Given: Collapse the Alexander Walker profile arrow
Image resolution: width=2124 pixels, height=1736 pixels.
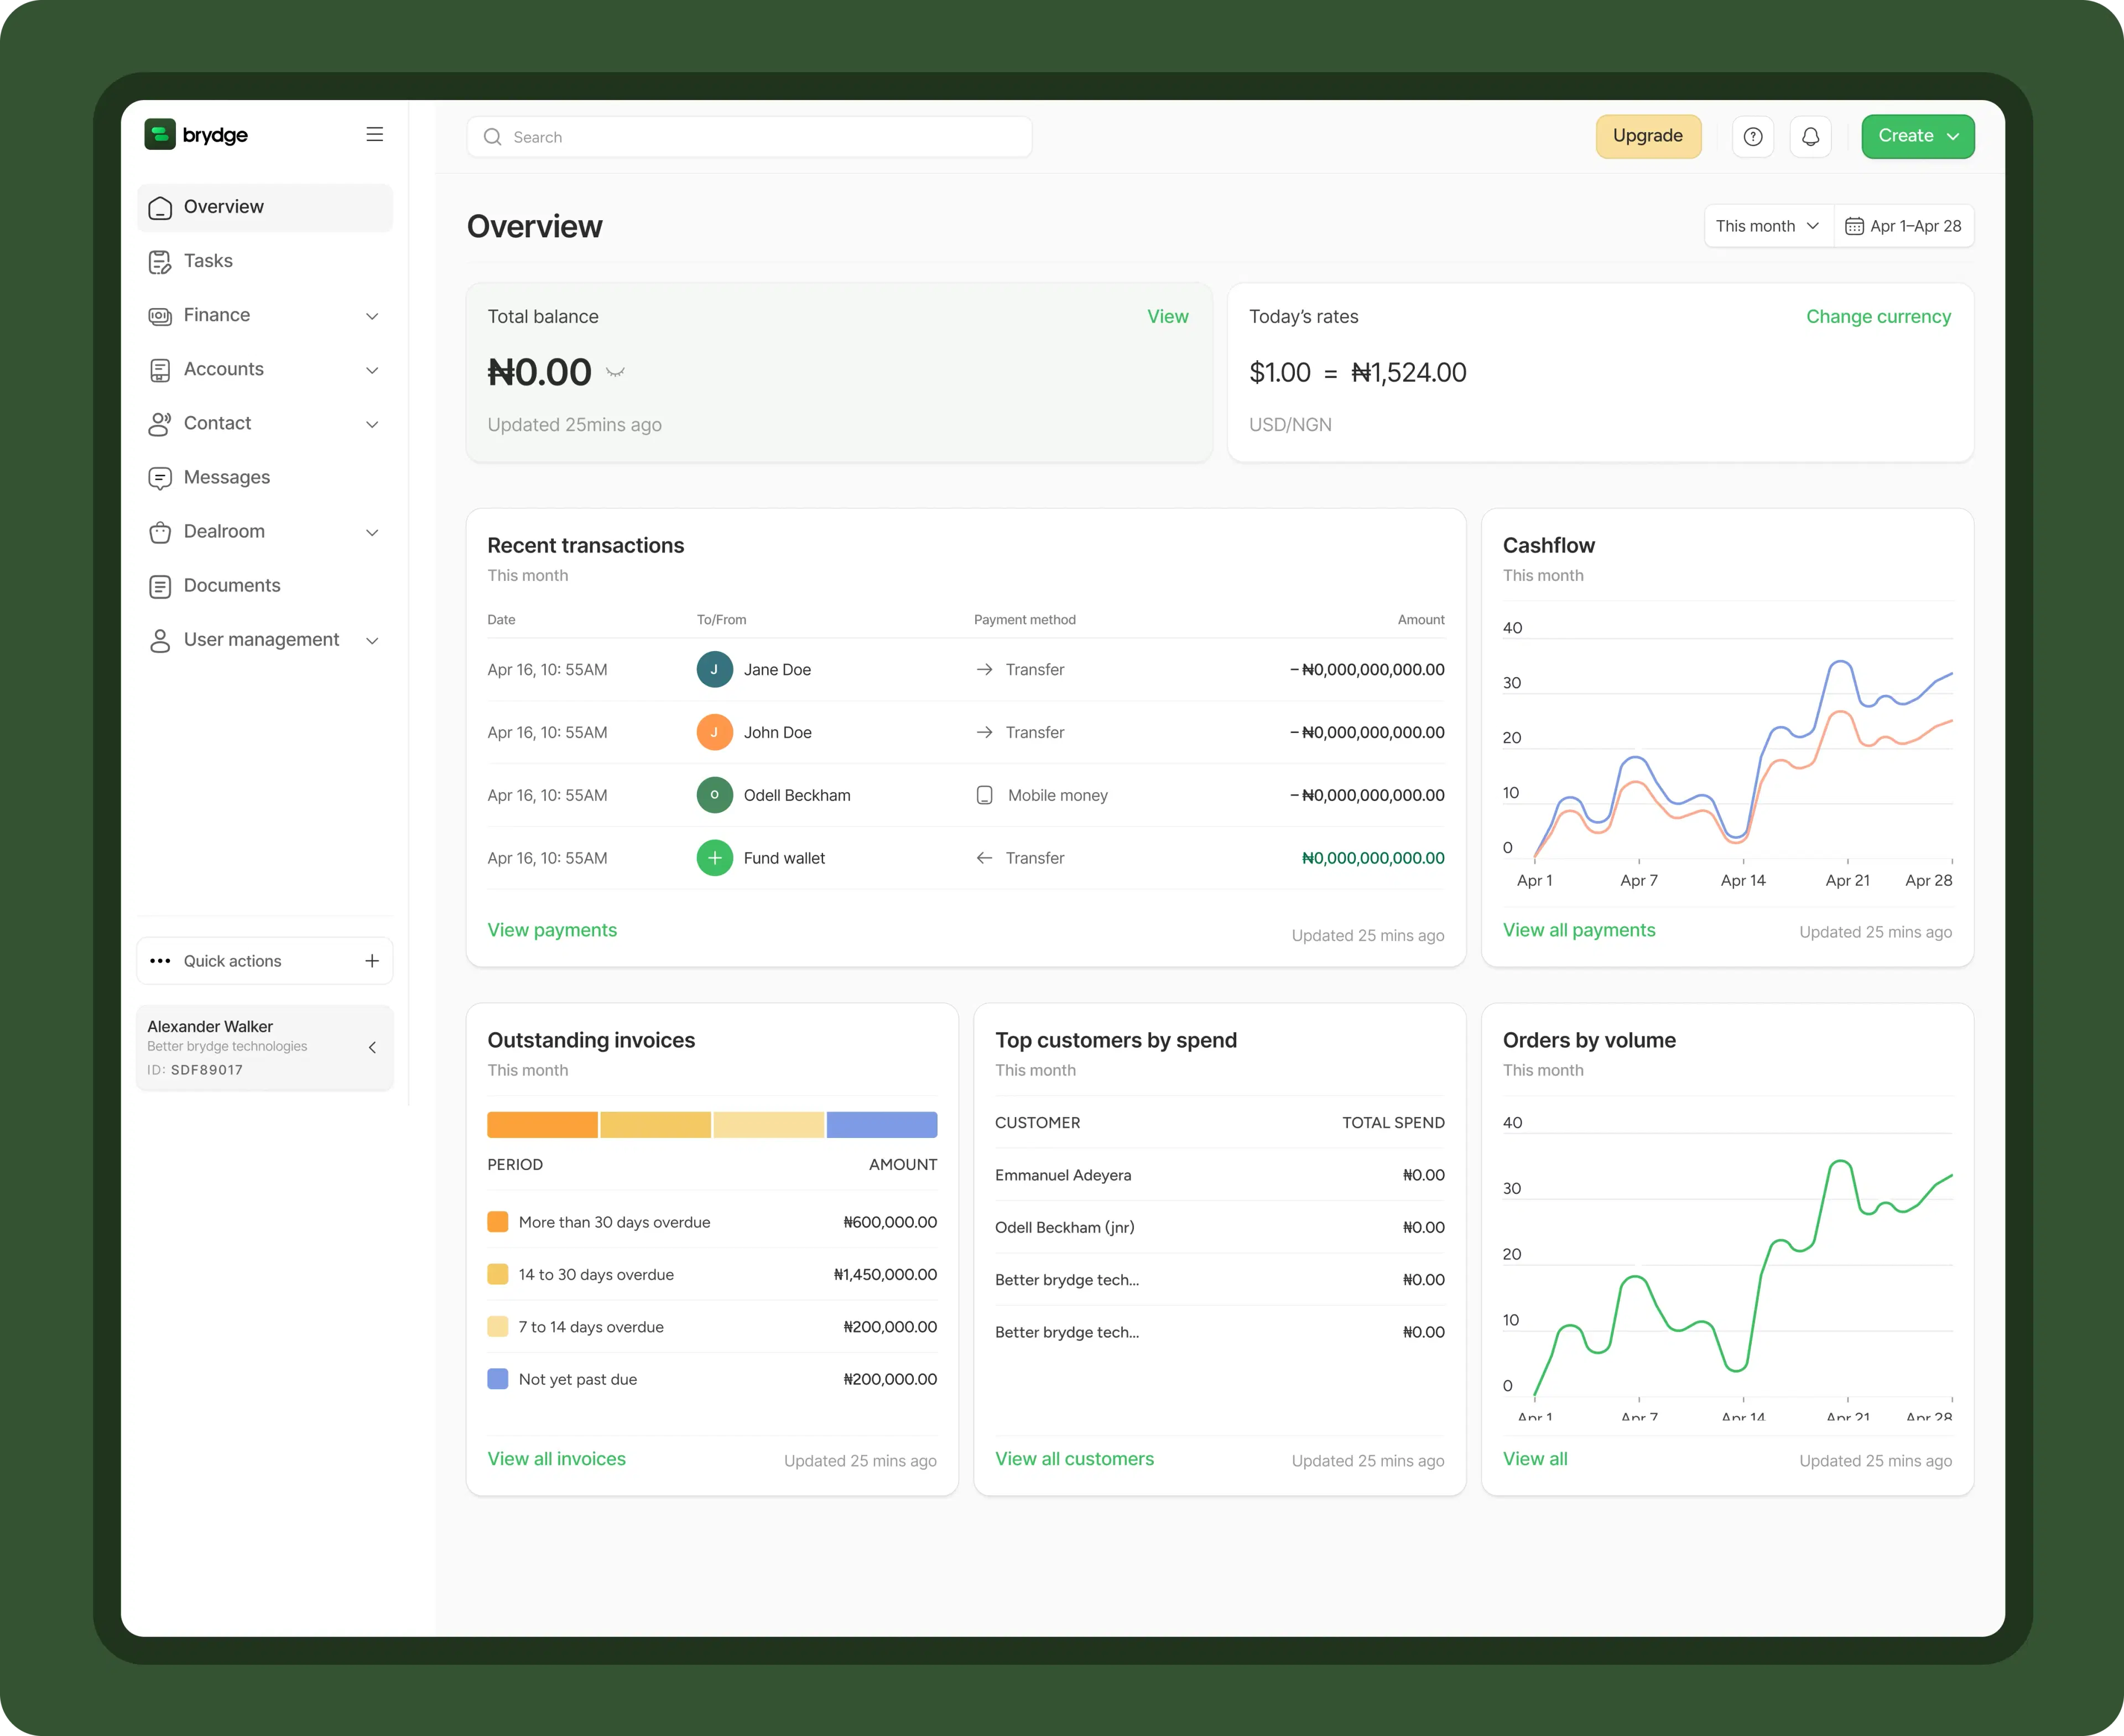Looking at the screenshot, I should pos(372,1047).
